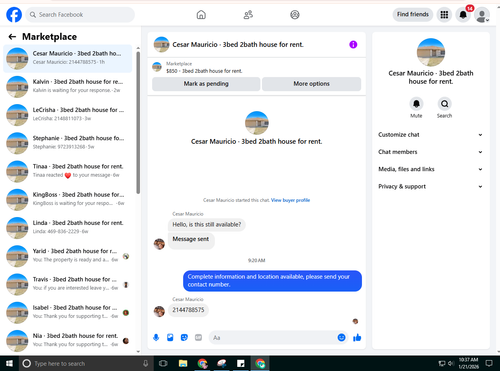Click the 2144788575 message bubble

[188, 310]
